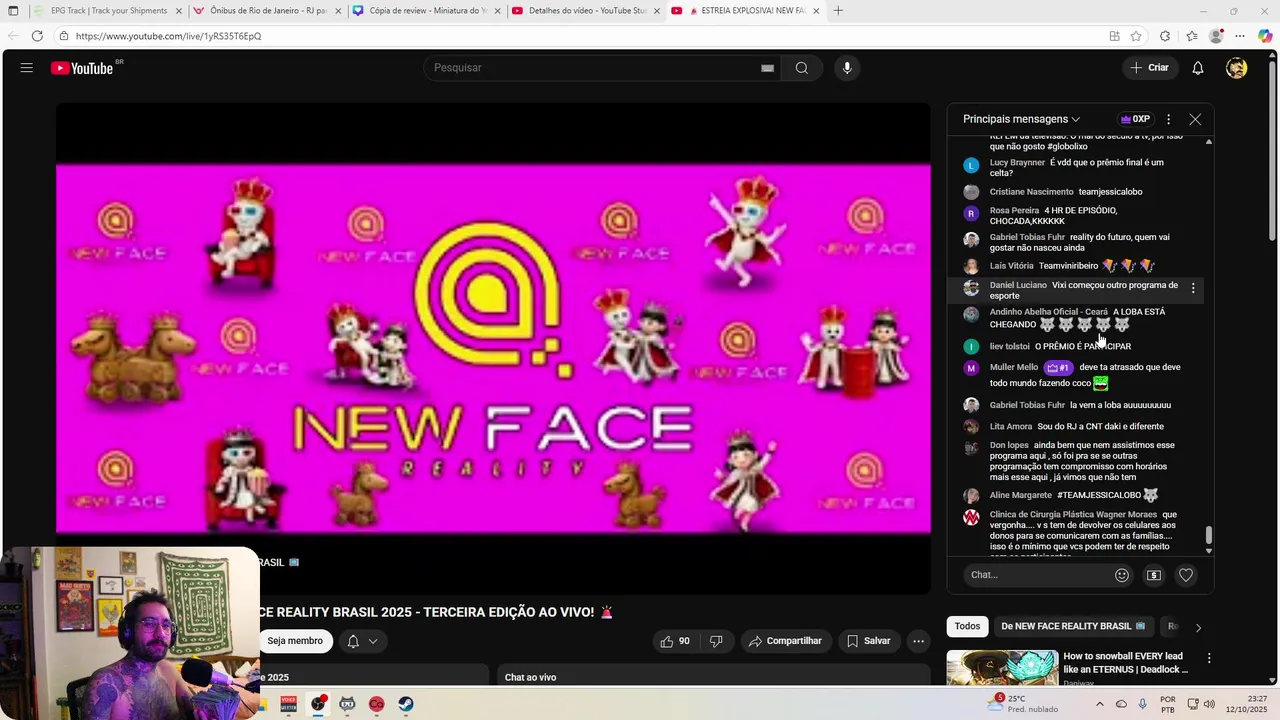Screen dimensions: 1280x720
Task: Open the emoji picker in chat
Action: point(1122,575)
